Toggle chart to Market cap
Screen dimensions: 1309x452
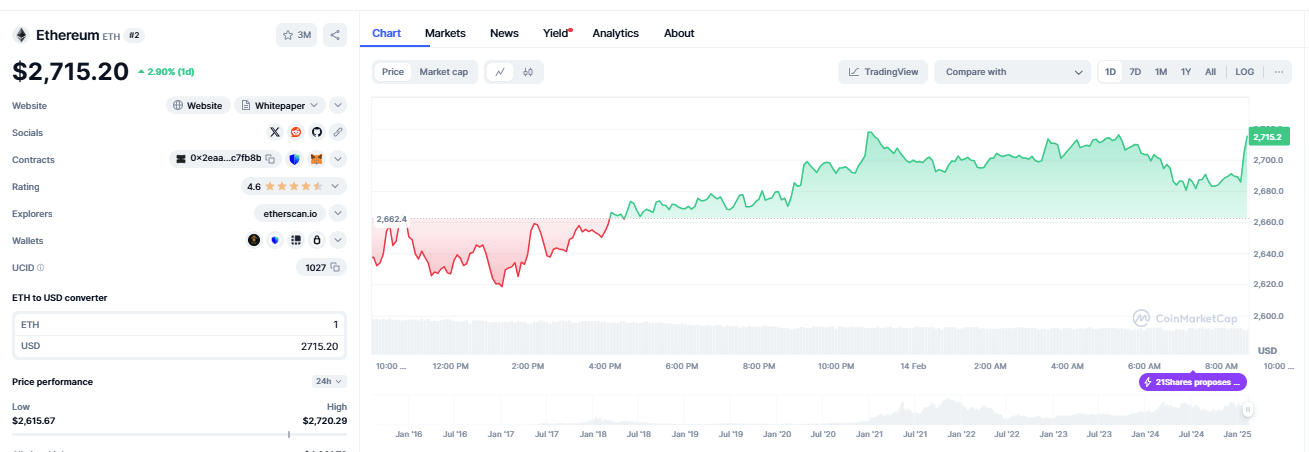443,72
